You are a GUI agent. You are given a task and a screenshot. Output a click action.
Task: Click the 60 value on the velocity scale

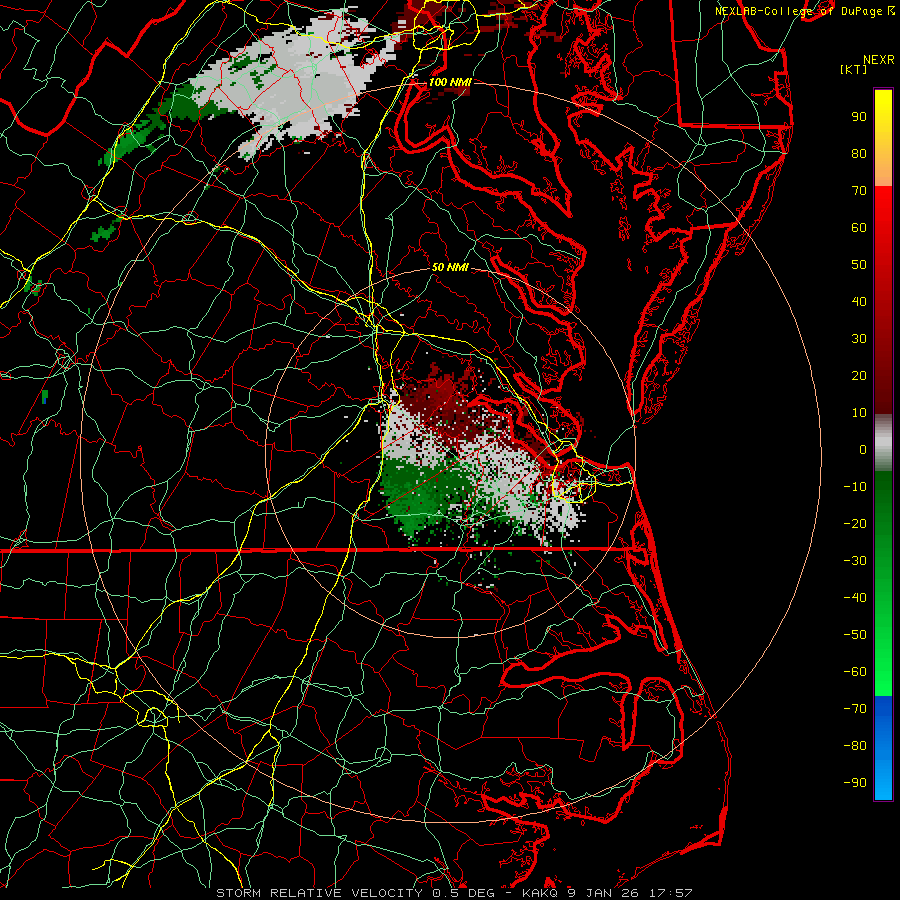(x=859, y=228)
